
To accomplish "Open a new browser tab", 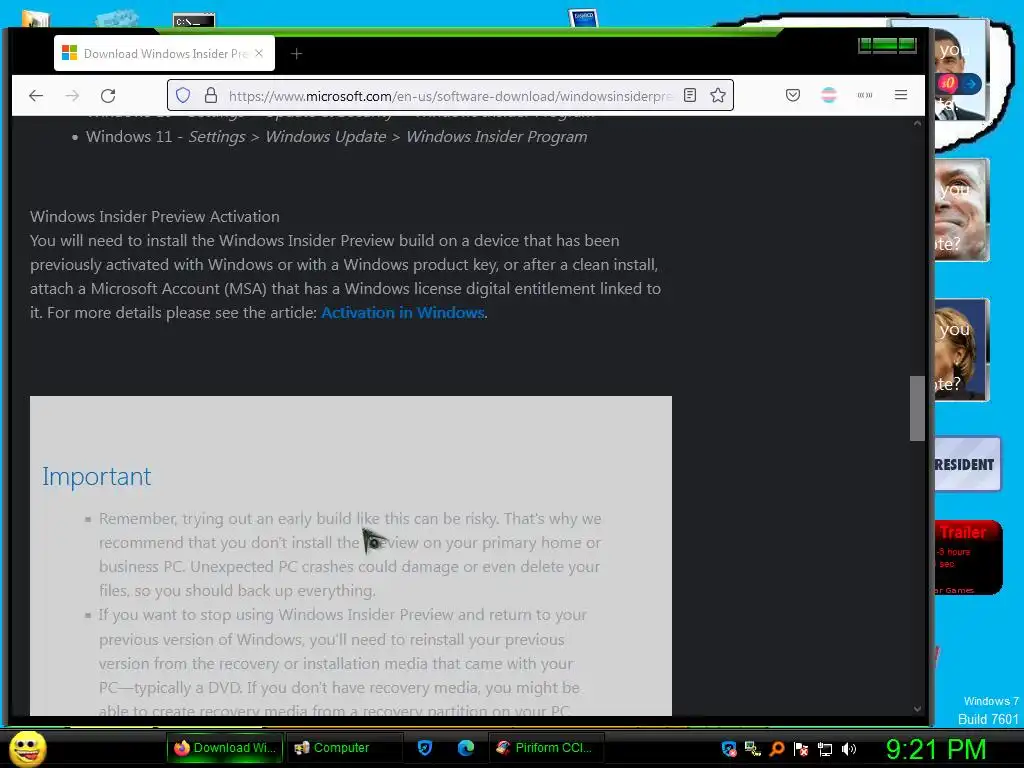I will click(296, 54).
